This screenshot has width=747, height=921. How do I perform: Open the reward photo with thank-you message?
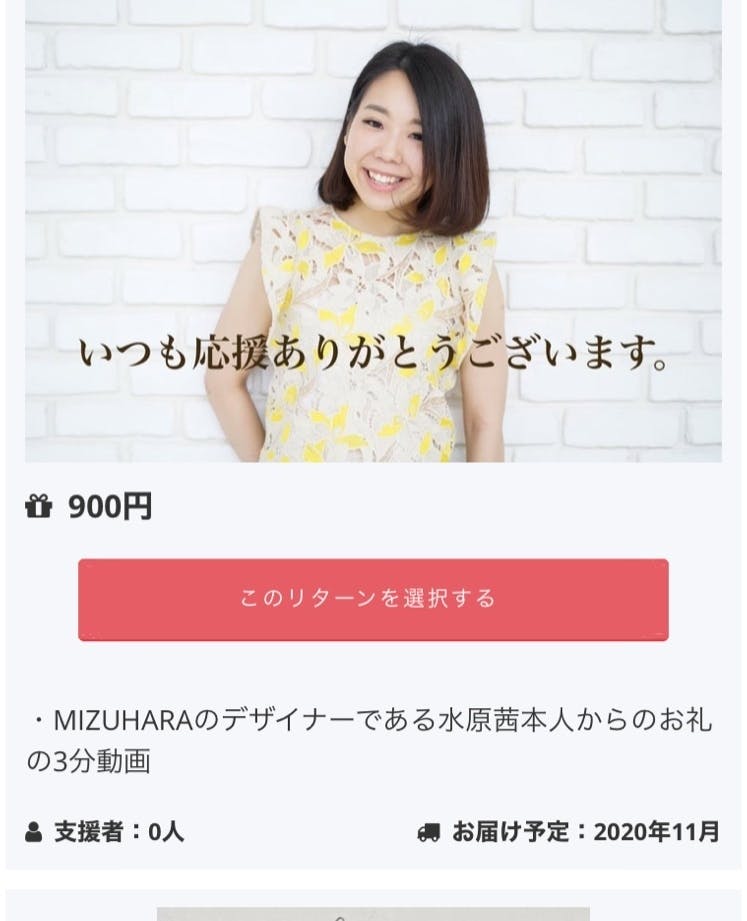tap(373, 231)
